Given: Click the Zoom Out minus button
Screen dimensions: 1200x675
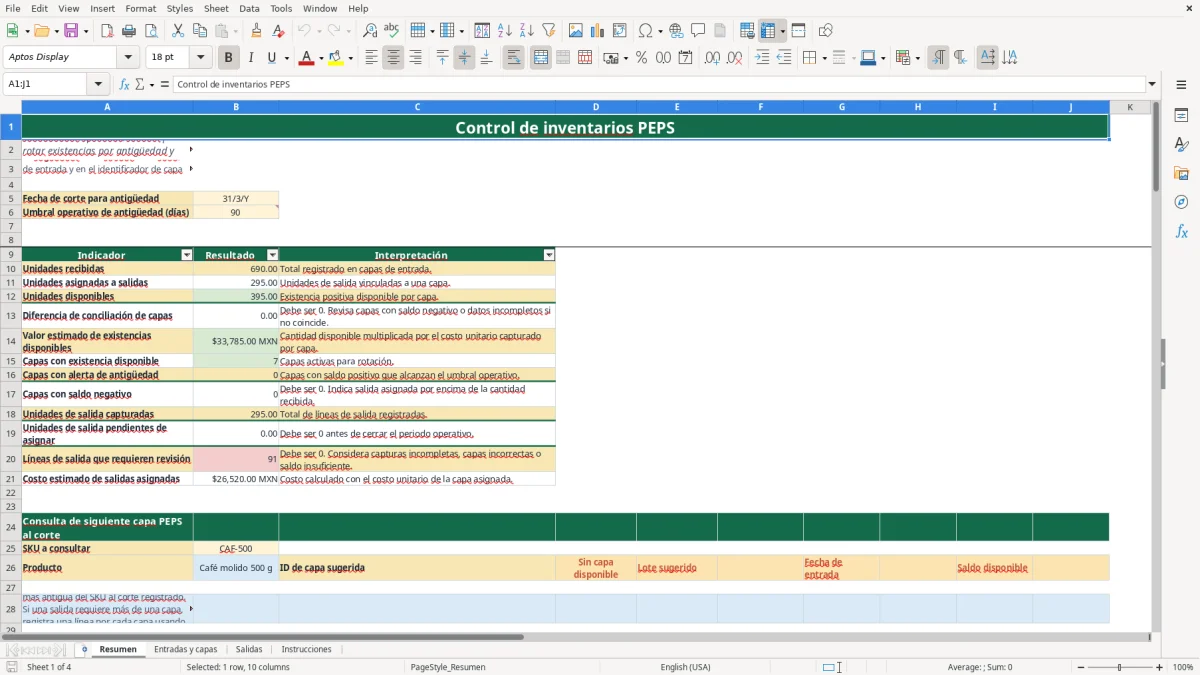Looking at the screenshot, I should [1079, 667].
